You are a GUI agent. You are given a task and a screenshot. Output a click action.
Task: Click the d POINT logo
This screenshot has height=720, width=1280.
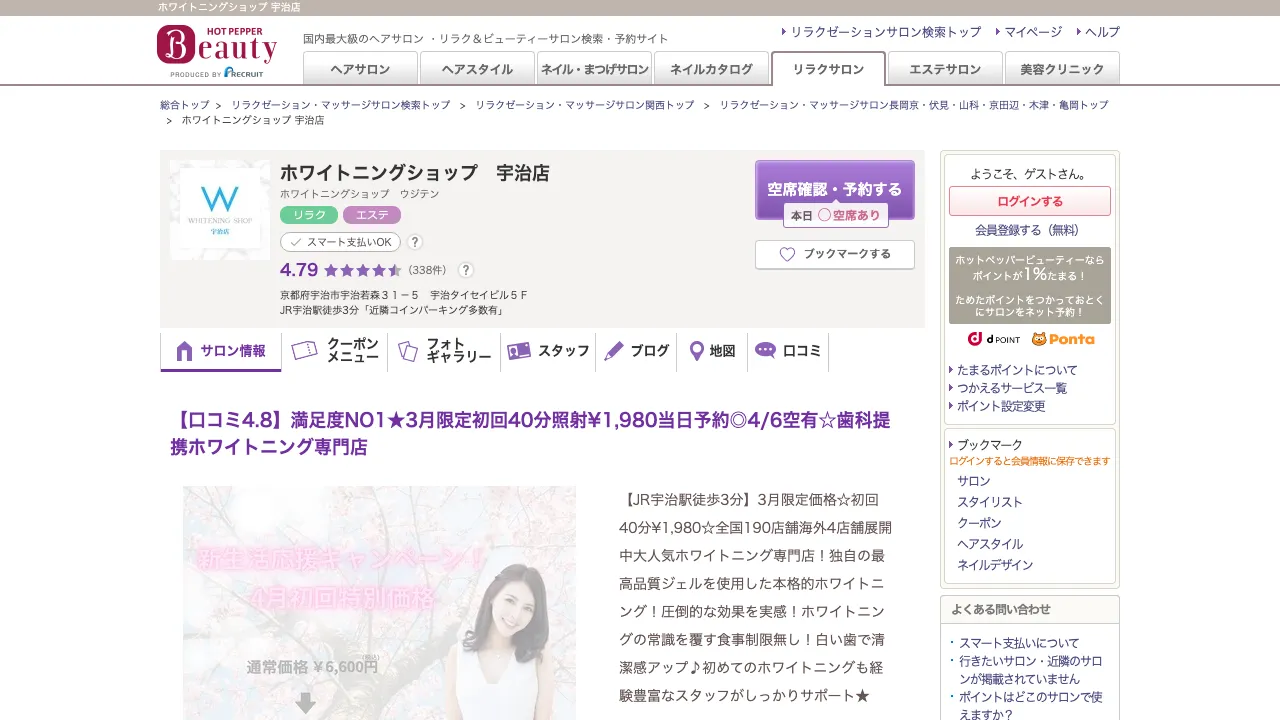pos(993,339)
